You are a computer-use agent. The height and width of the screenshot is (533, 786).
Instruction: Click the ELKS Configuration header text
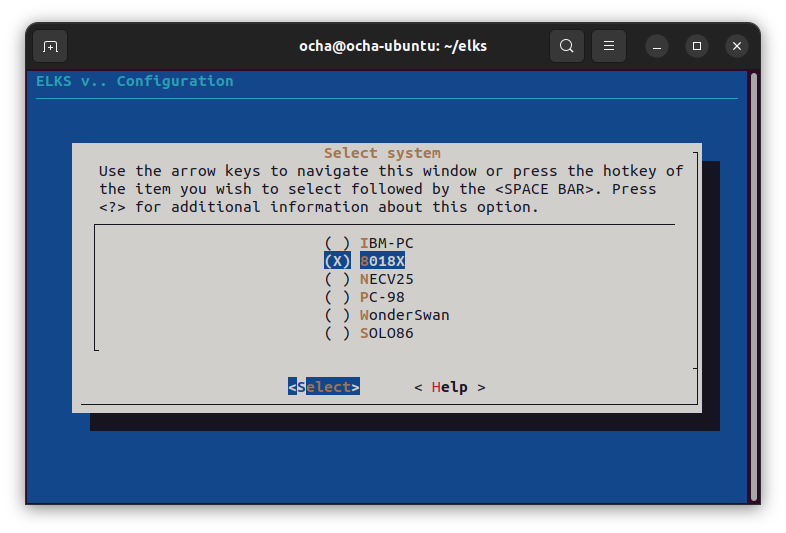point(135,81)
